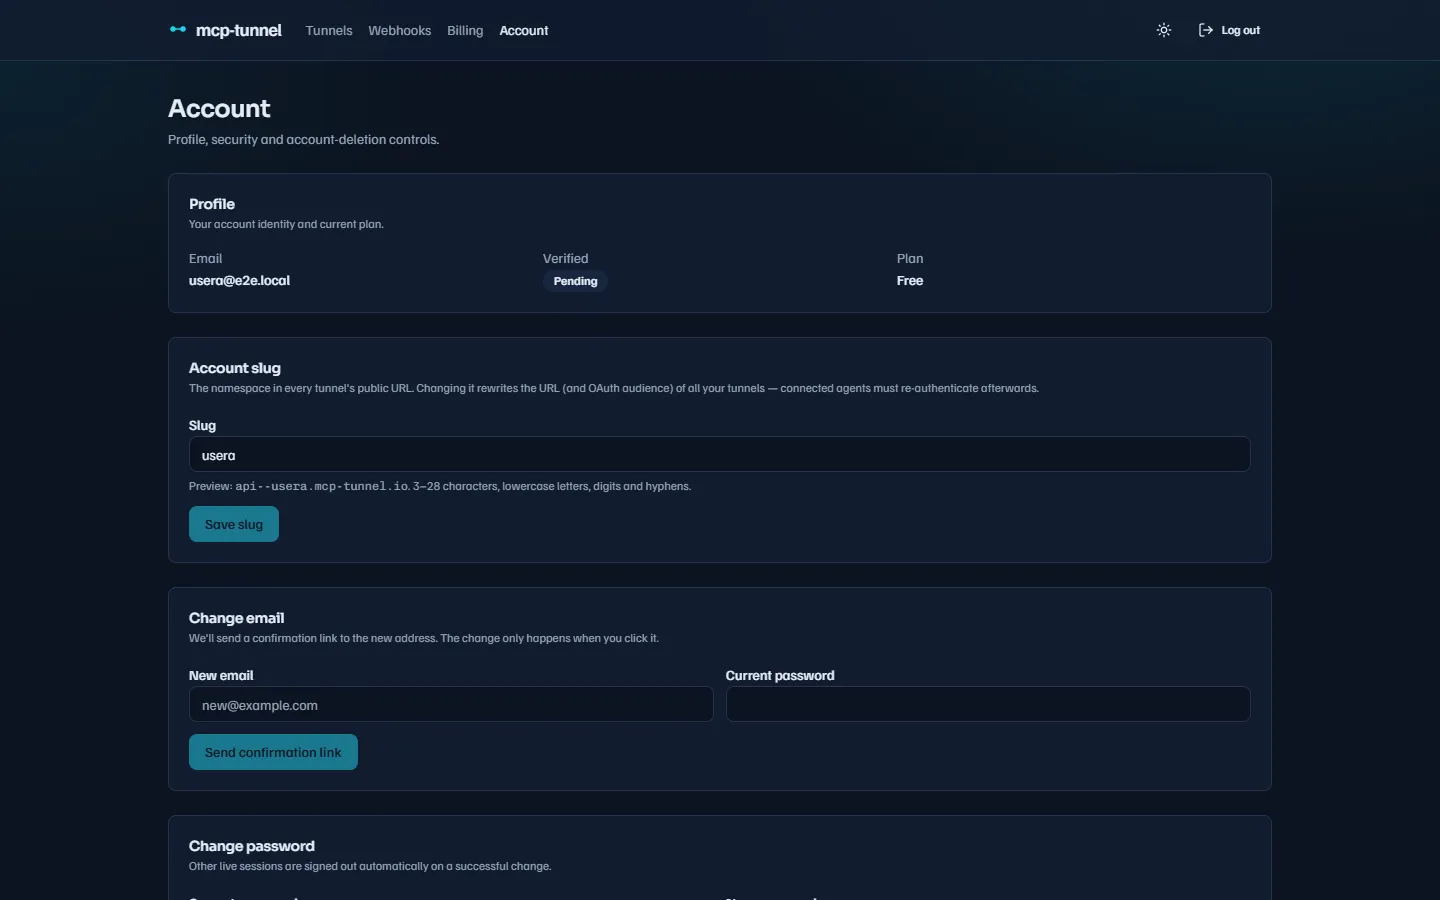
Task: Click the Email label in Profile
Action: click(x=205, y=258)
